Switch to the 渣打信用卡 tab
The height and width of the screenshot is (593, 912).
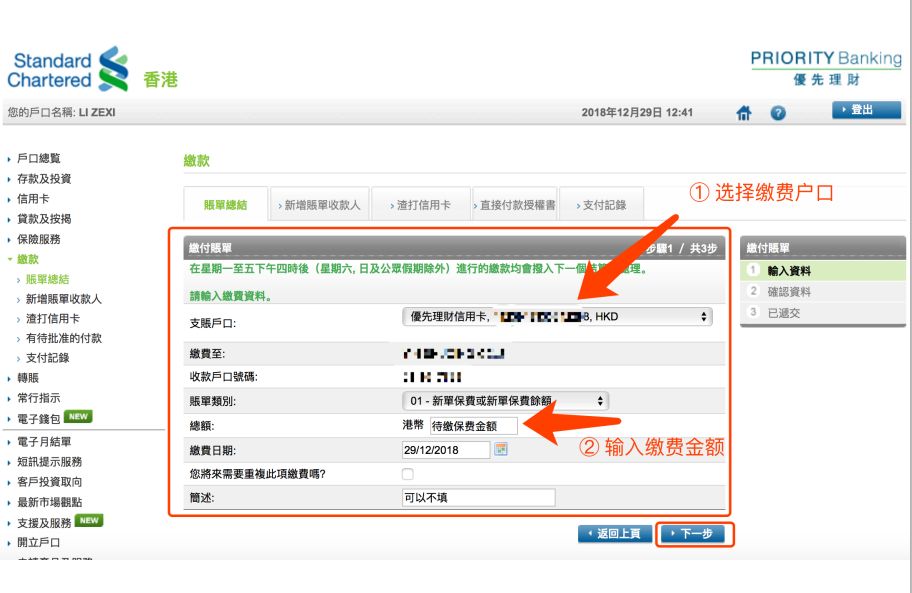[x=421, y=205]
